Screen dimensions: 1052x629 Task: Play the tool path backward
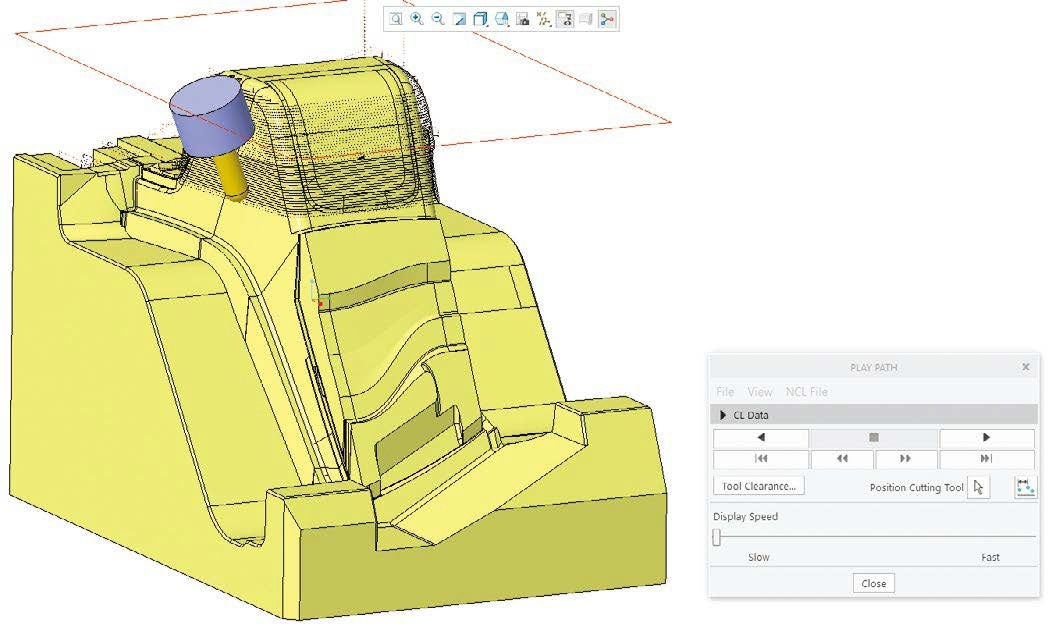point(761,437)
